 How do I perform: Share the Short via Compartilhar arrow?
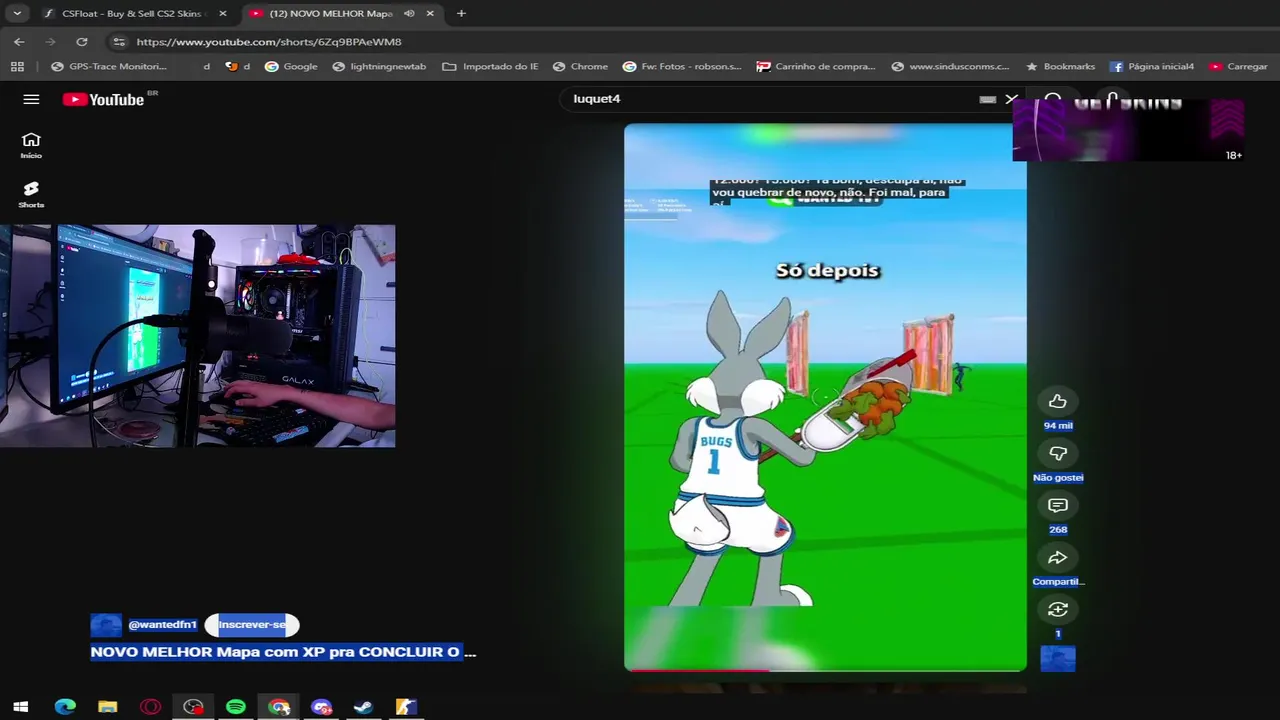pyautogui.click(x=1057, y=557)
